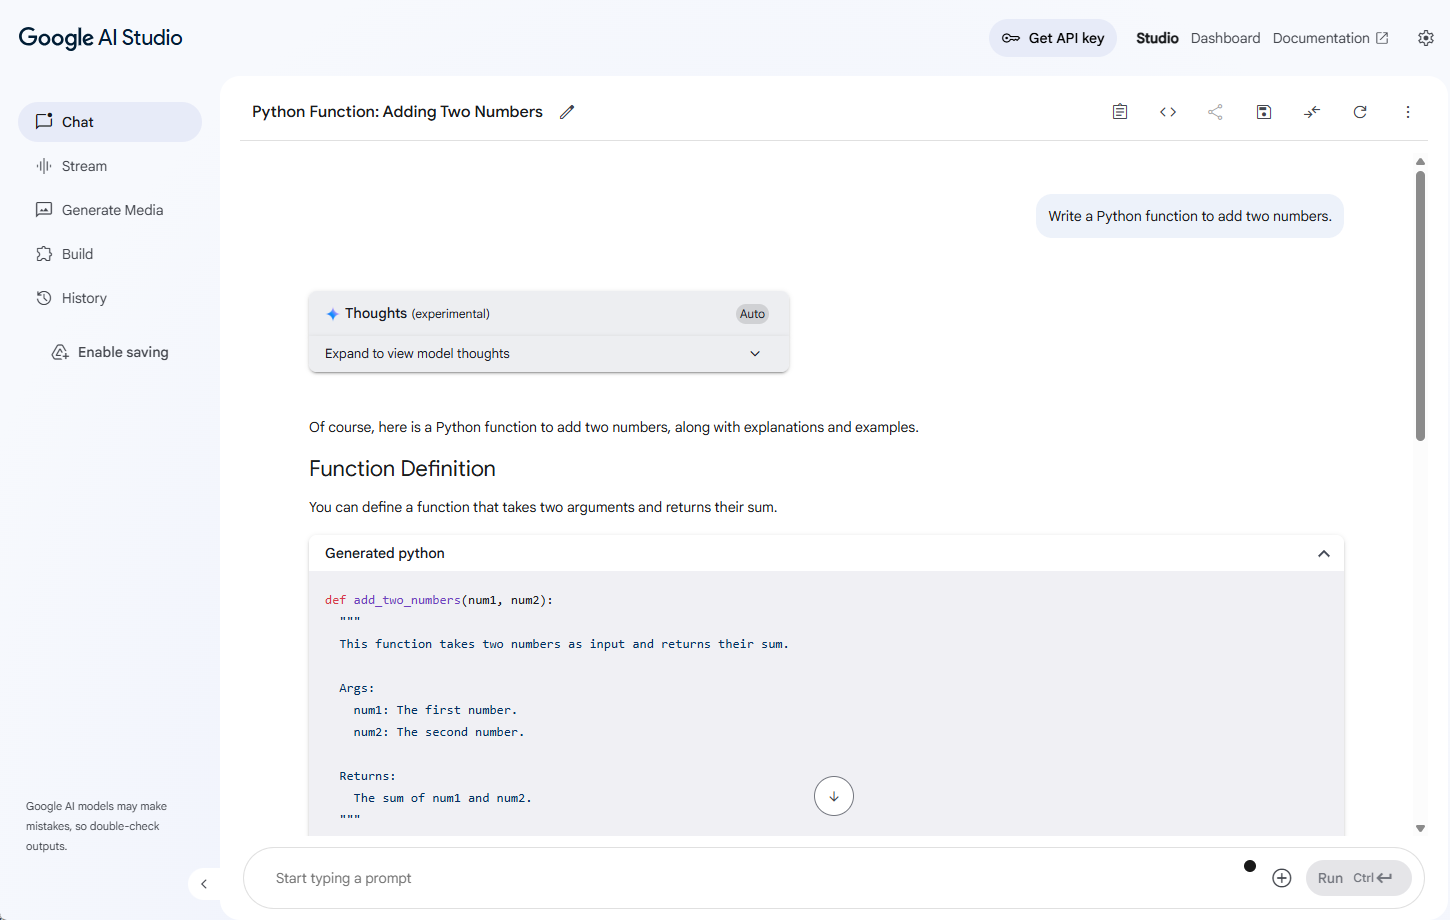1450x920 pixels.
Task: Click the Thoughts sparkle icon
Action: pyautogui.click(x=332, y=314)
